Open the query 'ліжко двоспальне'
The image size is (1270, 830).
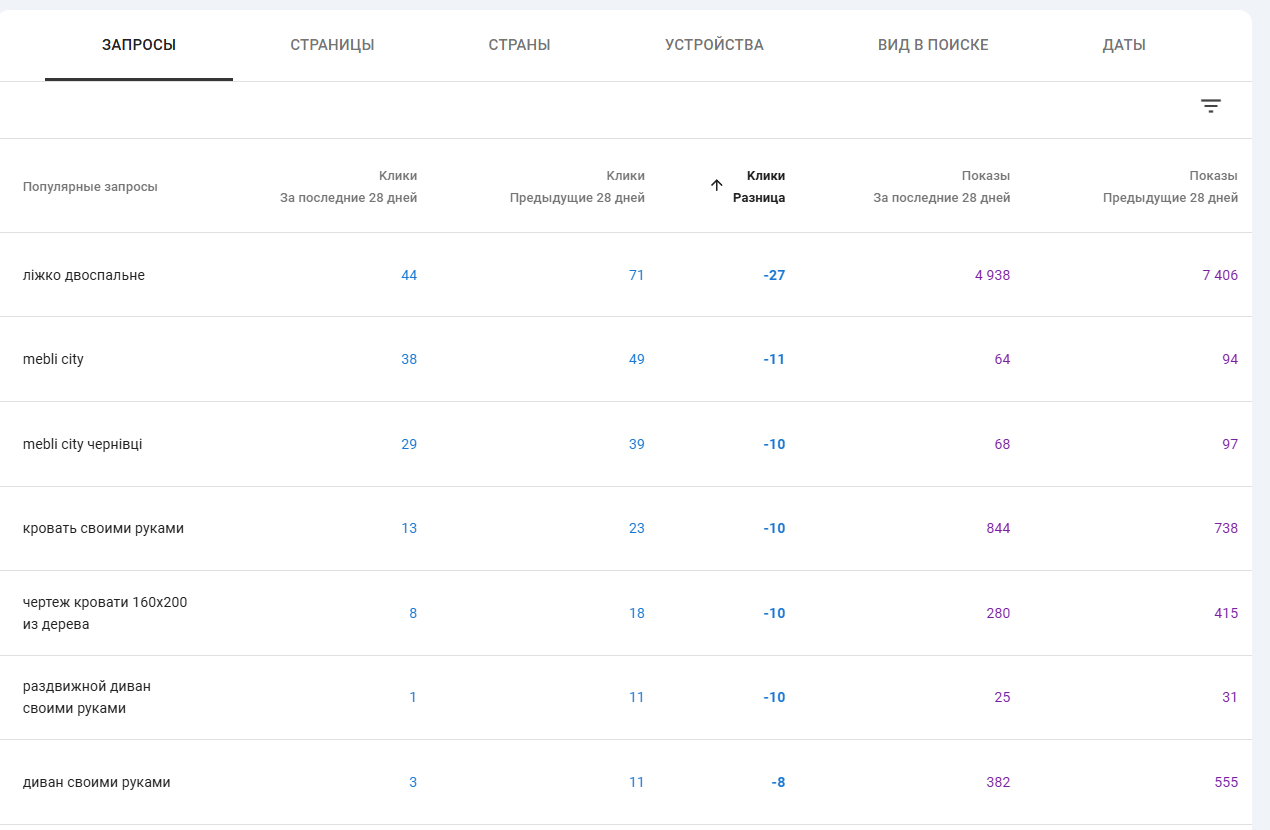click(84, 275)
